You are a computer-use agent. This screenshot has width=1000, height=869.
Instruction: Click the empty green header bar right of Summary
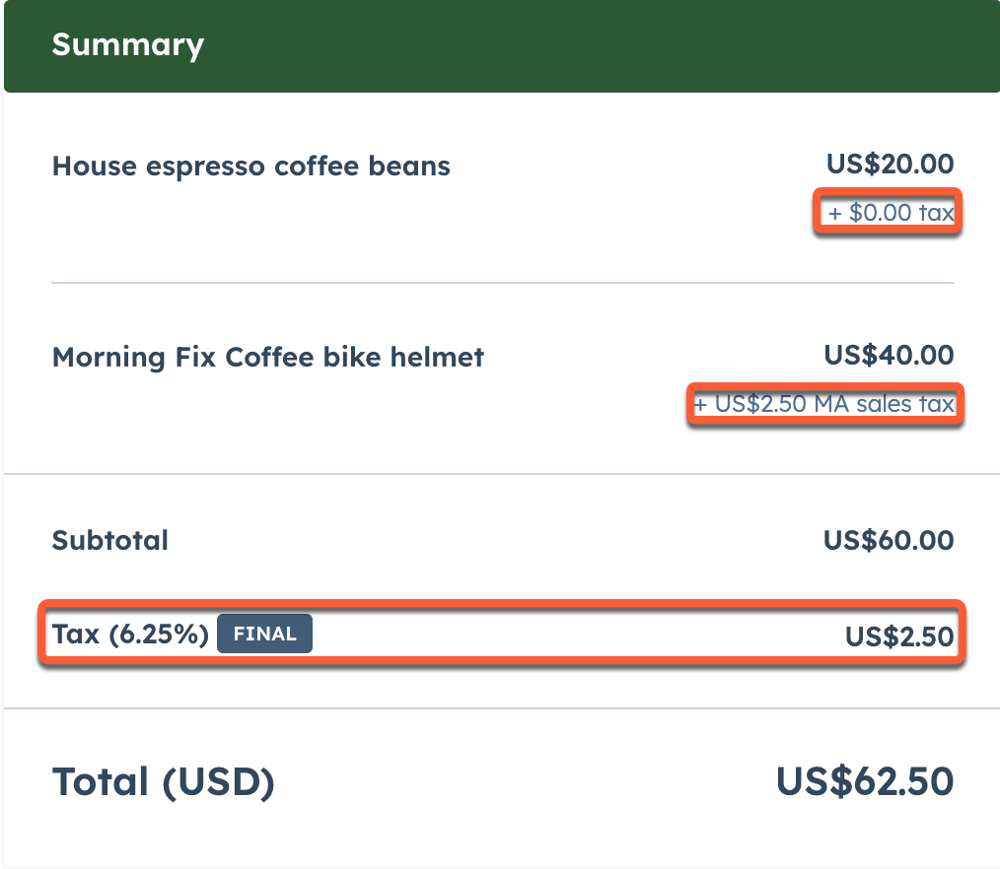coord(600,45)
